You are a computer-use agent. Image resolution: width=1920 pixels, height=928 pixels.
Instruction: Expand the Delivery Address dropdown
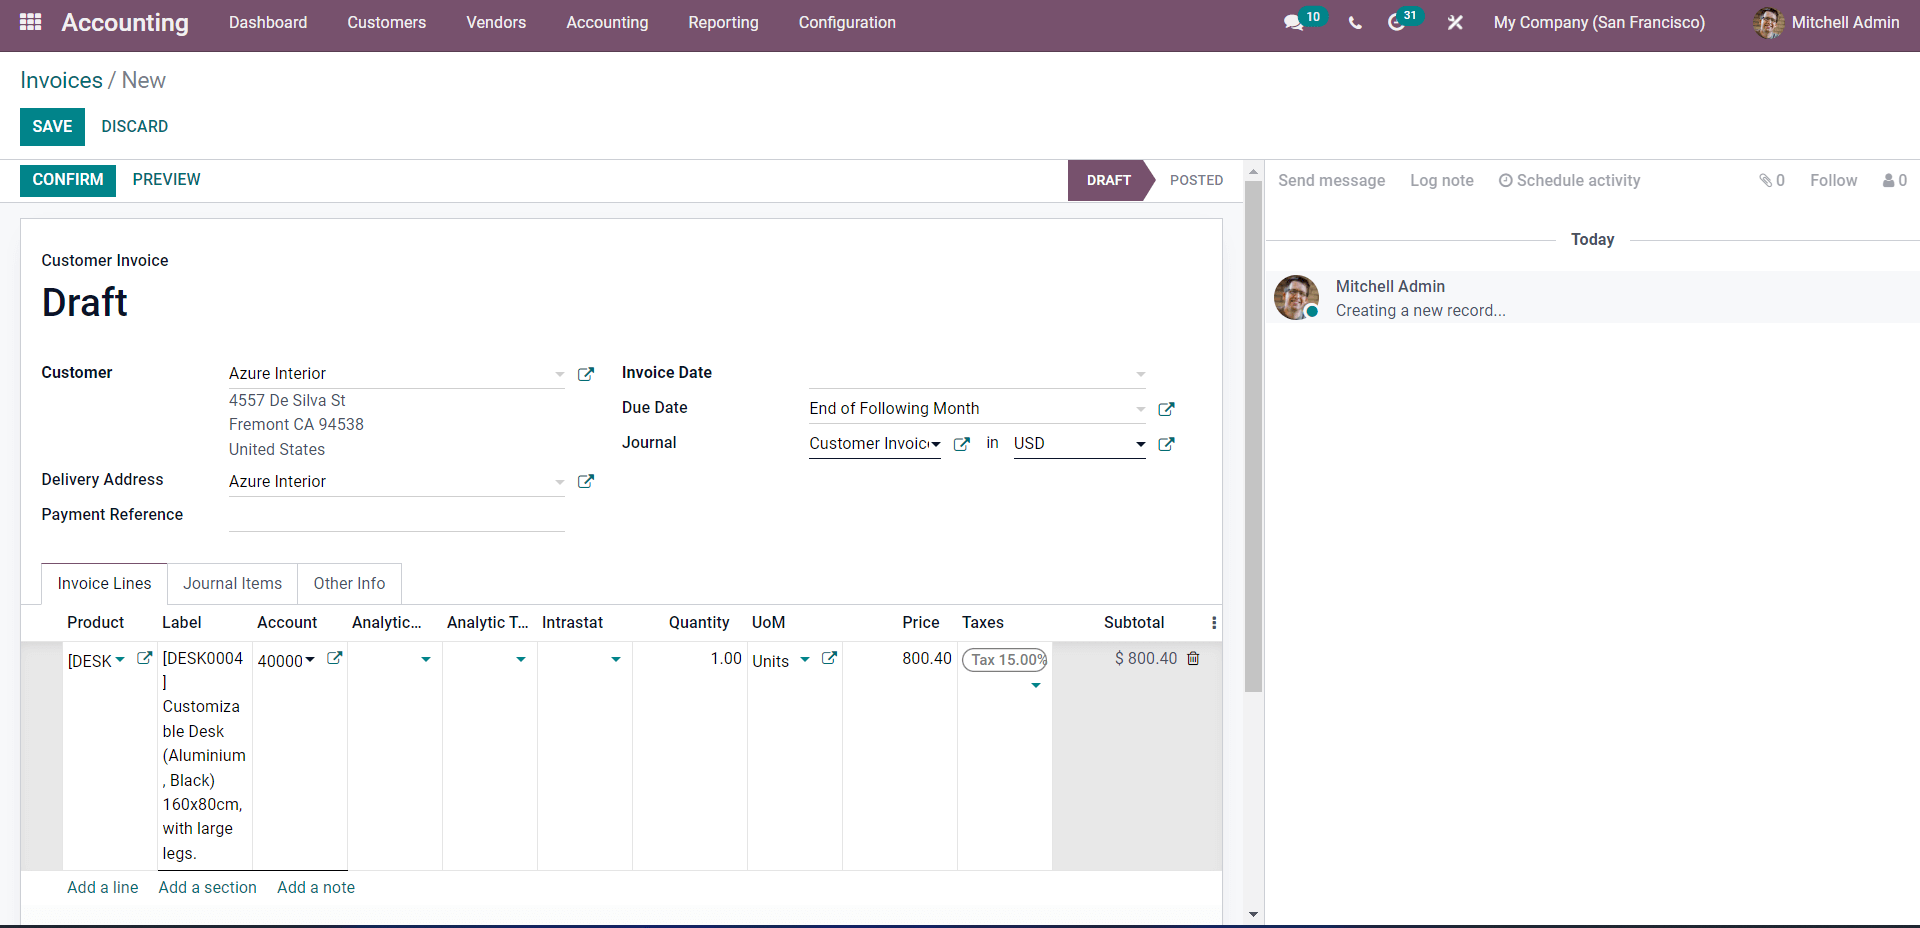point(560,482)
